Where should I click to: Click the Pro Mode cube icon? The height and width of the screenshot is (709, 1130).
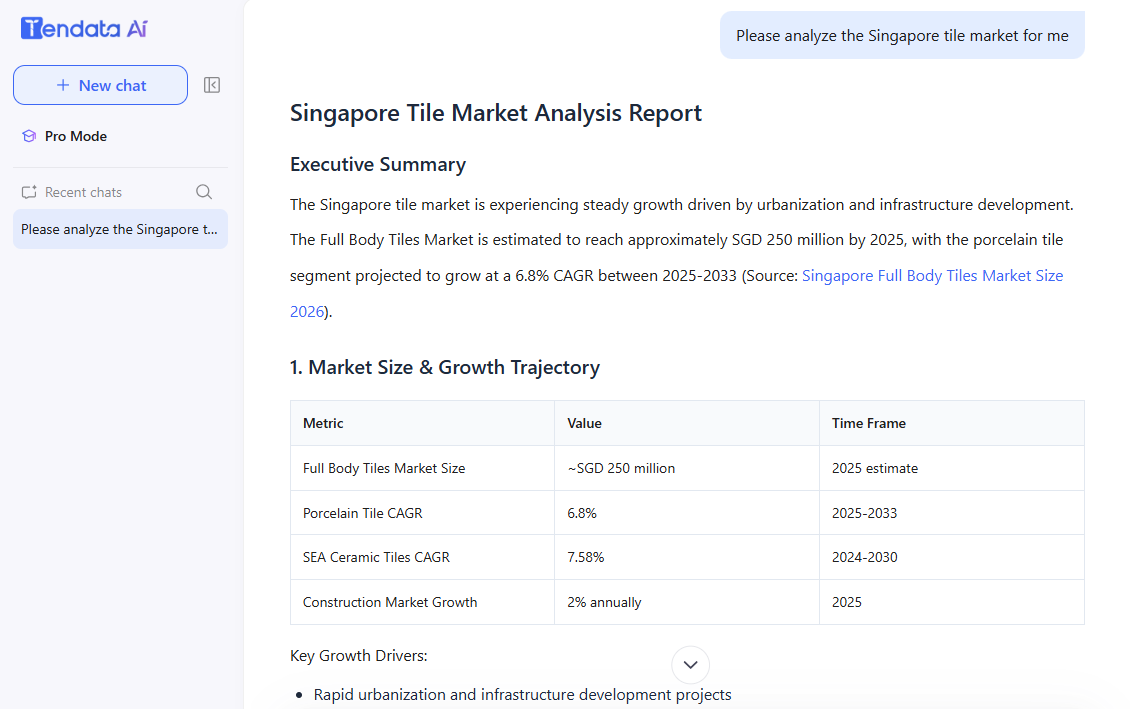click(x=29, y=136)
